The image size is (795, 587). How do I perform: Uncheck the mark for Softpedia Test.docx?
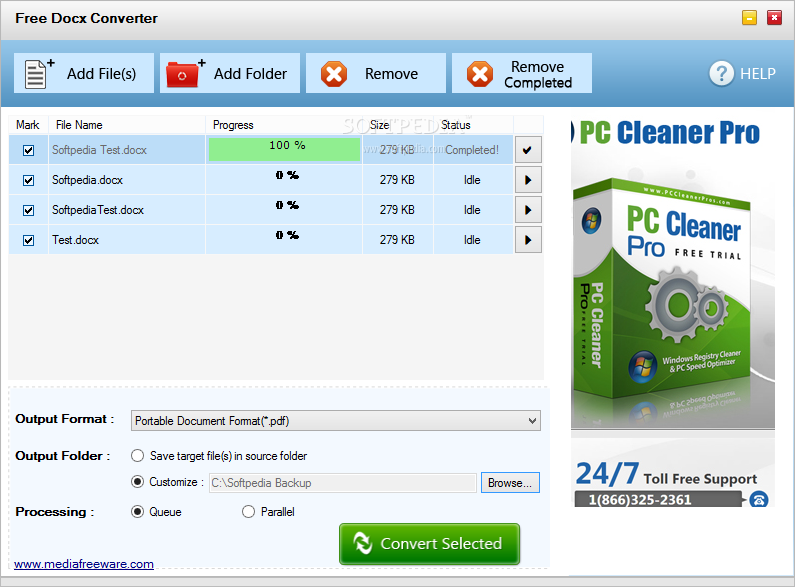(28, 150)
